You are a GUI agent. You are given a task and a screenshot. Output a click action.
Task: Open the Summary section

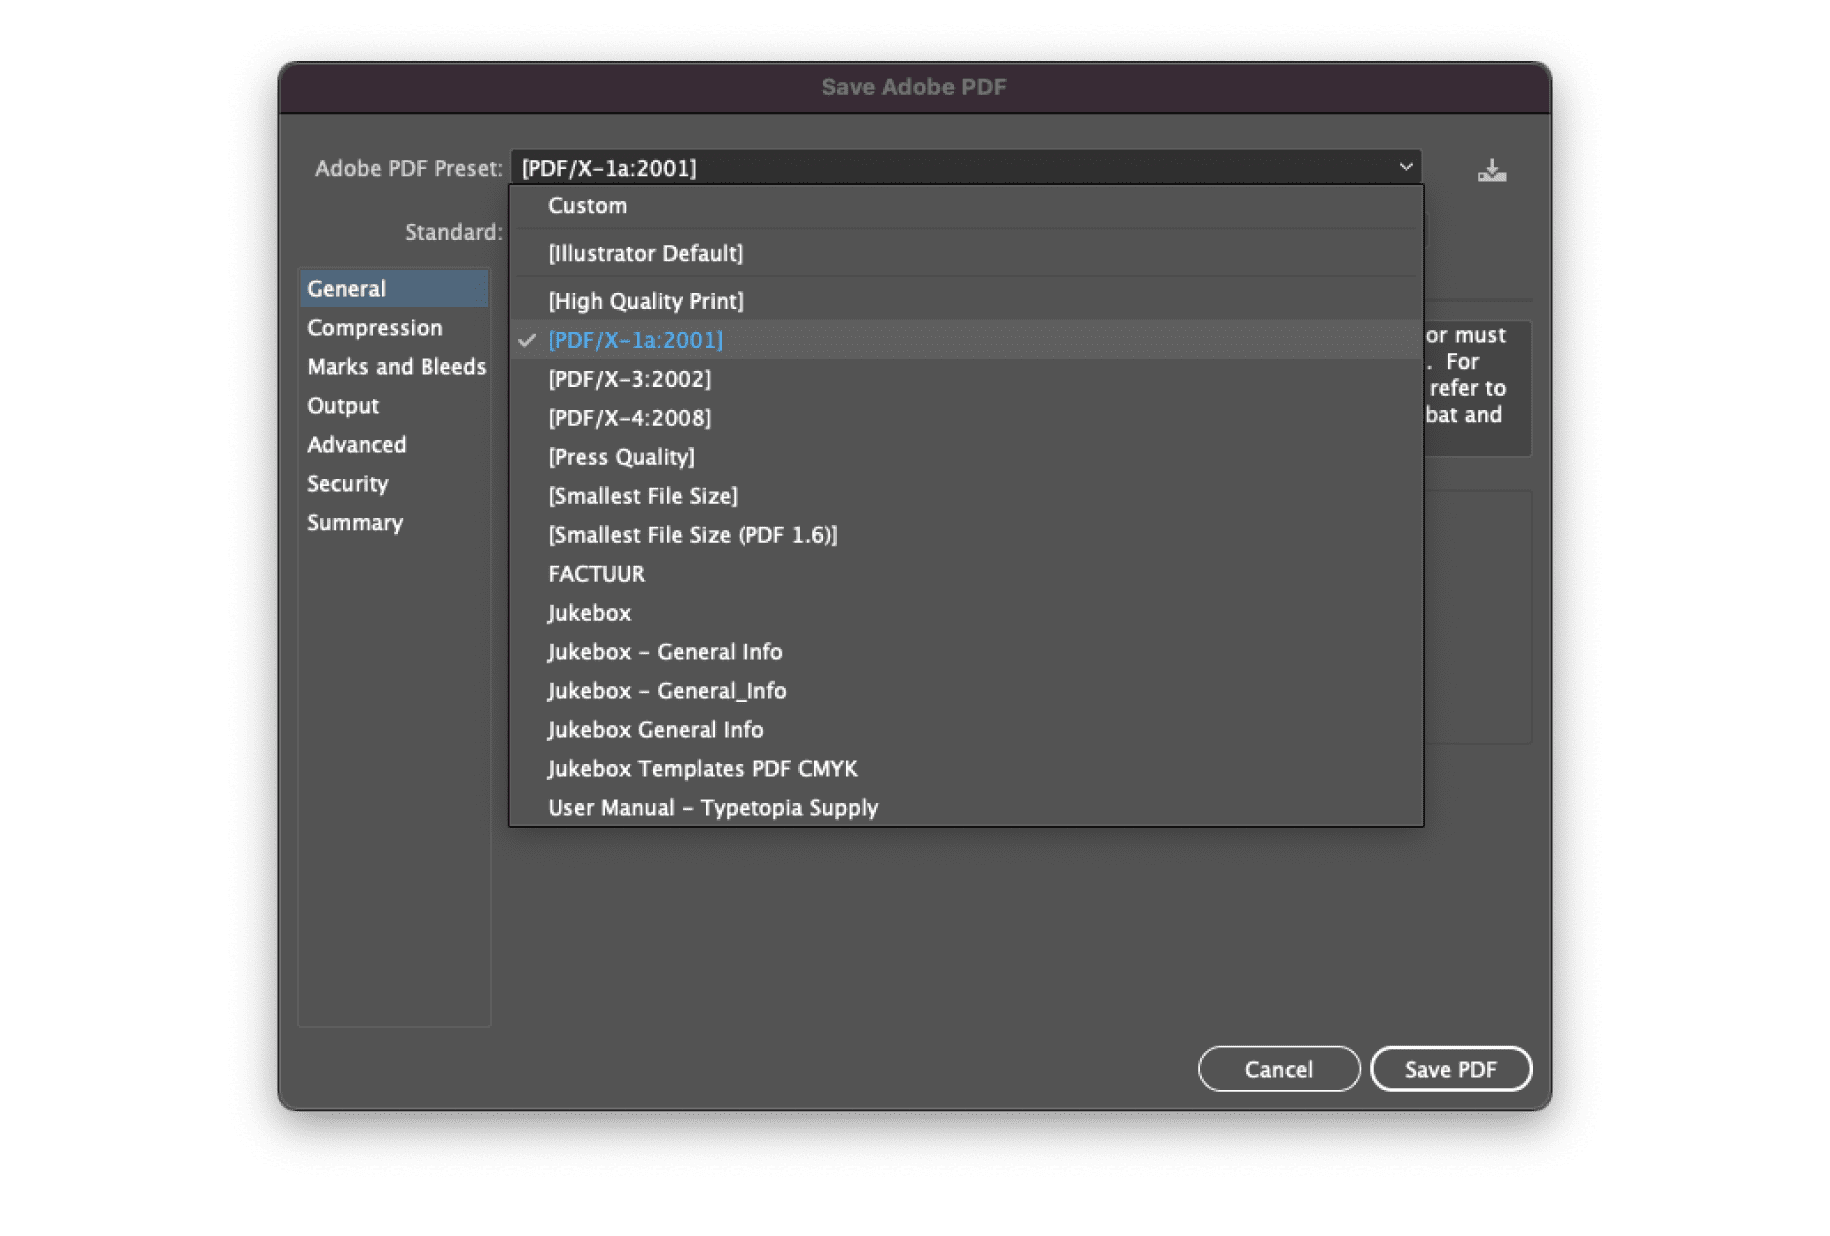[394, 523]
